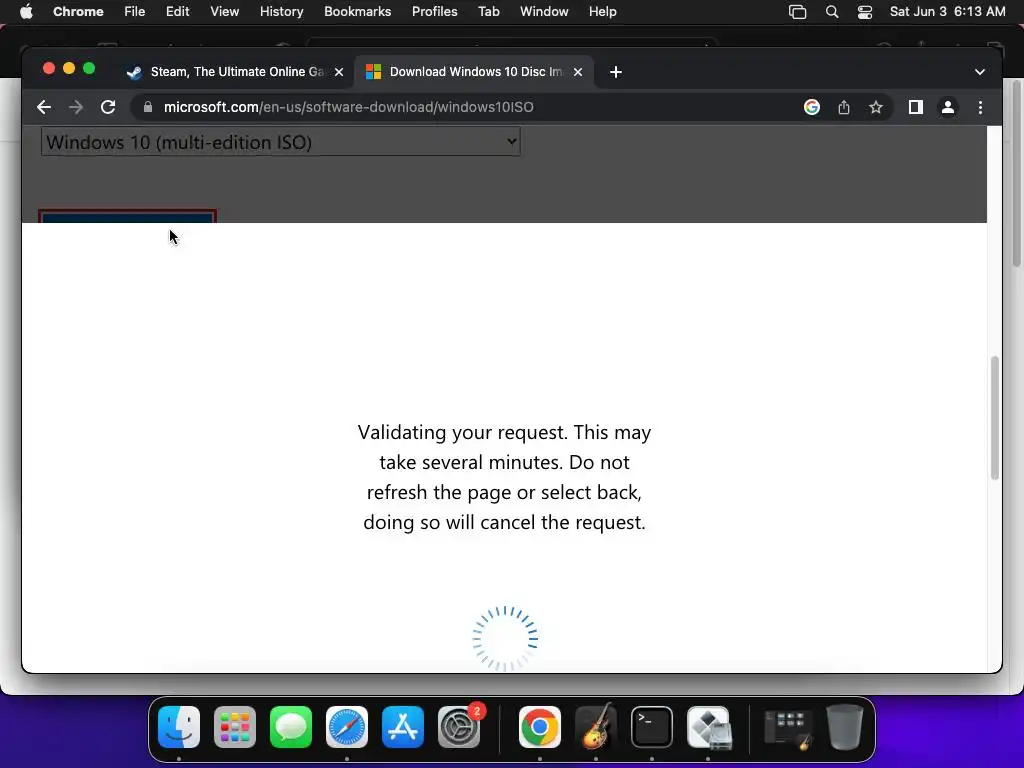Click the page's vertical scrollbar thumb

click(x=995, y=418)
